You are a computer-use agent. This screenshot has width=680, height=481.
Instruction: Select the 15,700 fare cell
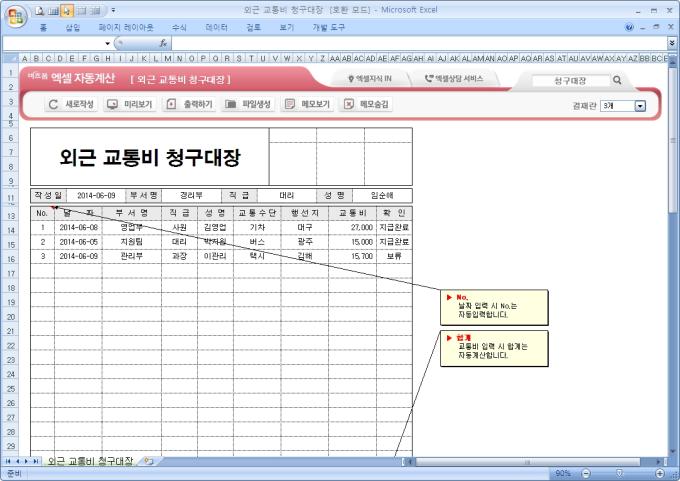(352, 256)
